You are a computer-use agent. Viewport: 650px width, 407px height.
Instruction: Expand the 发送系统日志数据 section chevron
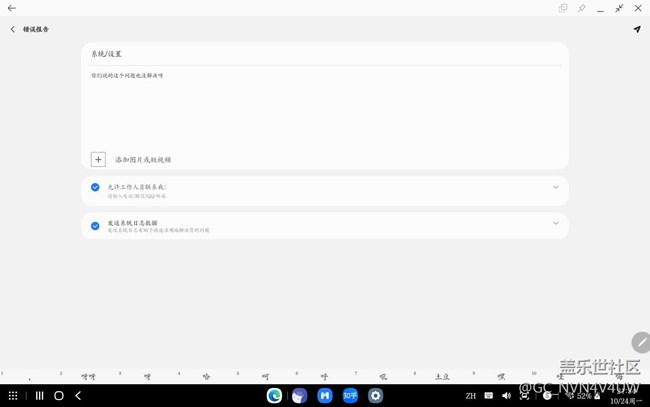(x=556, y=223)
